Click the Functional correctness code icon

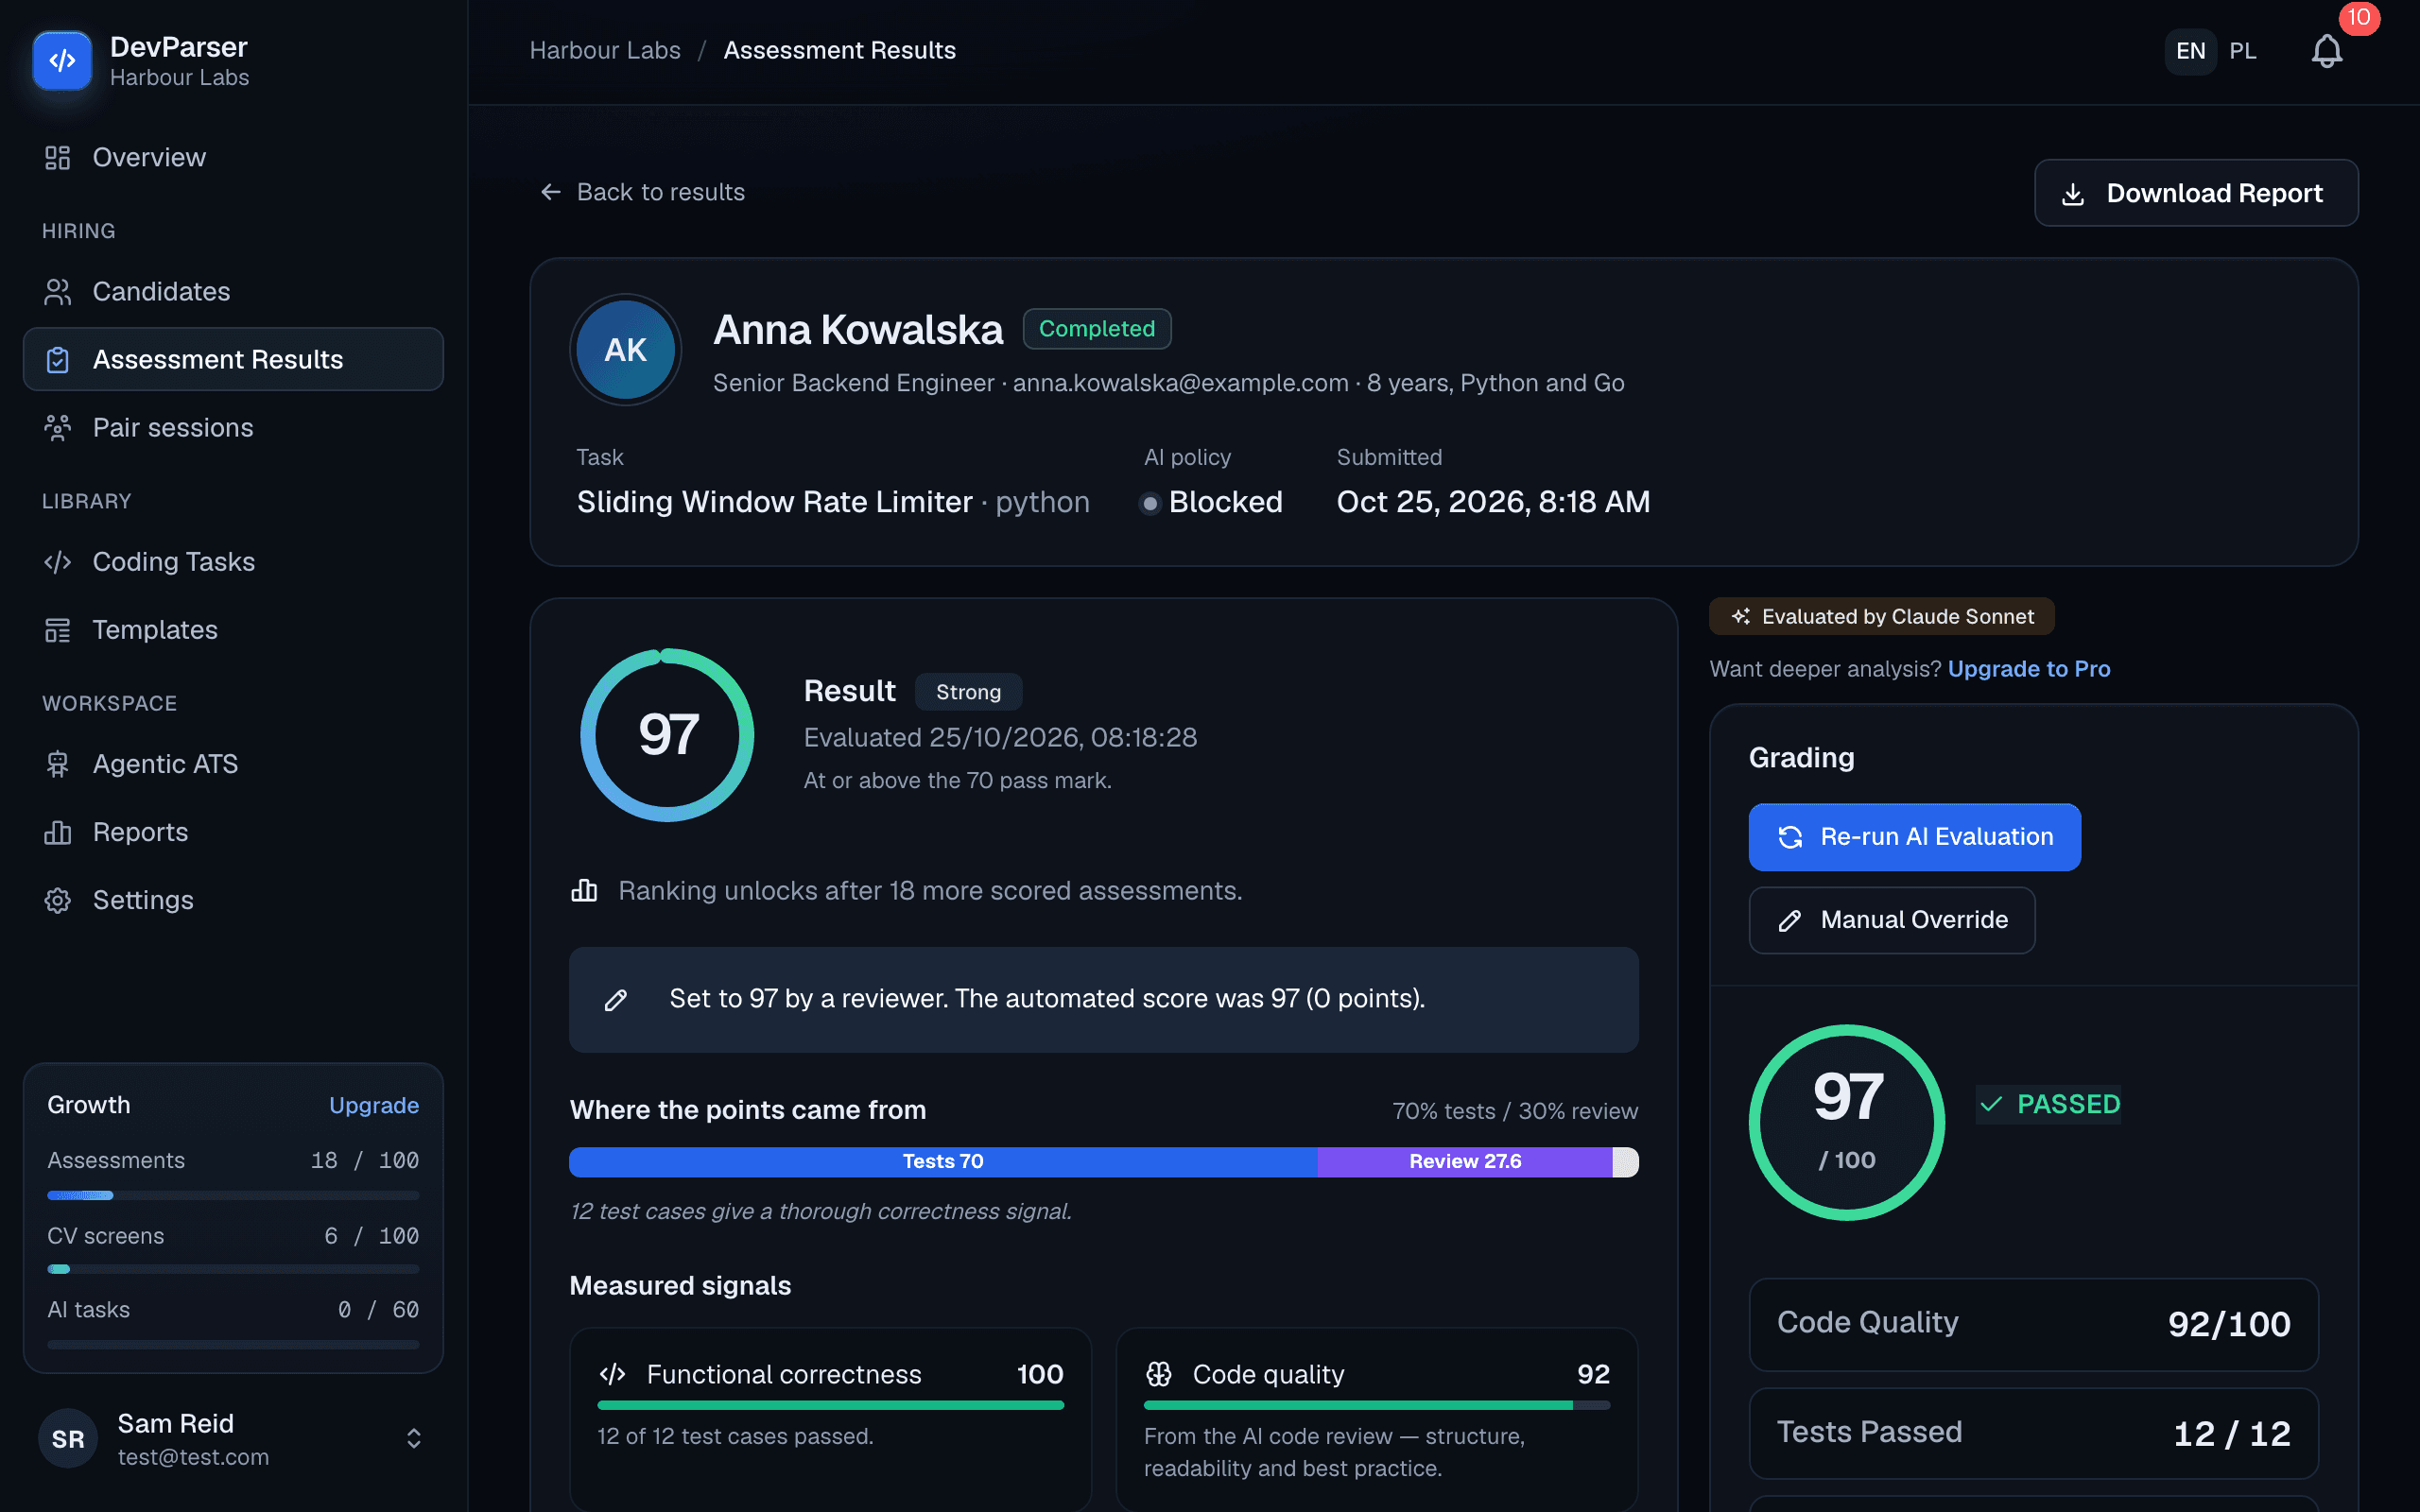coord(612,1374)
